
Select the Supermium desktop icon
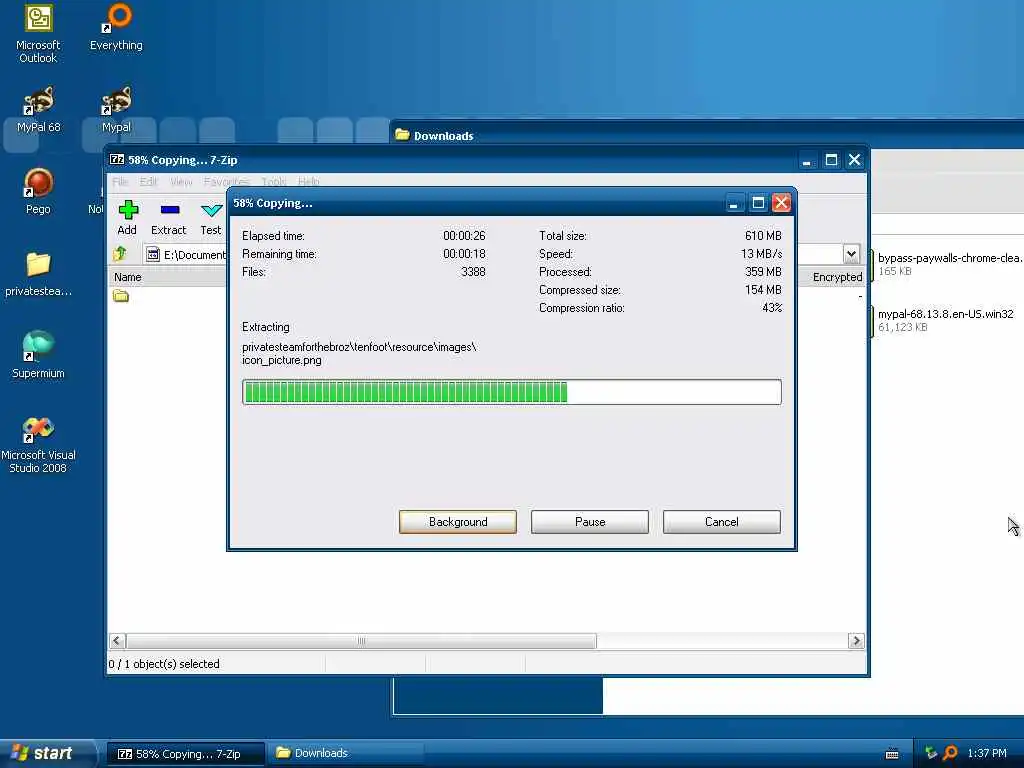(x=38, y=355)
